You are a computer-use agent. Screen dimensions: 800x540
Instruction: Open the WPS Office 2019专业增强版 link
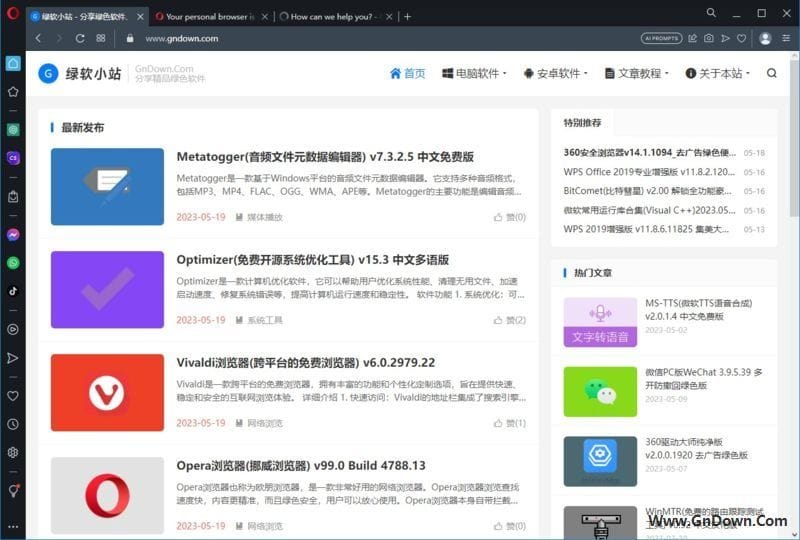pos(649,172)
